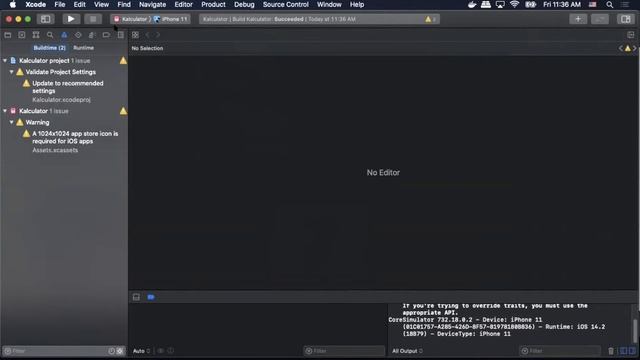This screenshot has height=360, width=640.
Task: Clear the console with trash icon
Action: click(611, 351)
